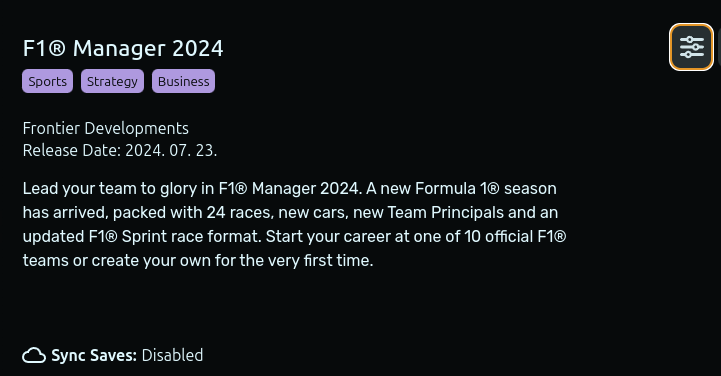This screenshot has width=721, height=376.
Task: Click the Frontier Developments developer name
Action: [x=106, y=128]
